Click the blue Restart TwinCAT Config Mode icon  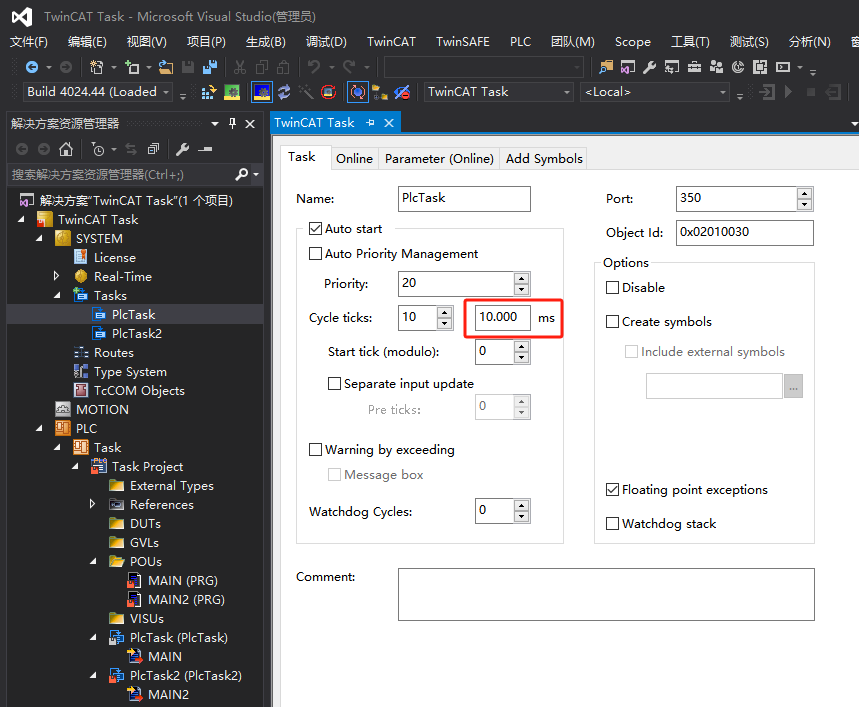pos(262,92)
